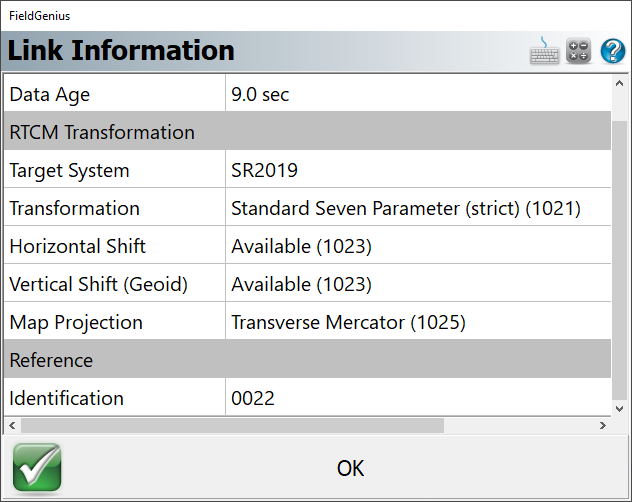This screenshot has height=502, width=632.
Task: Open the calculator icon in header
Action: [578, 51]
